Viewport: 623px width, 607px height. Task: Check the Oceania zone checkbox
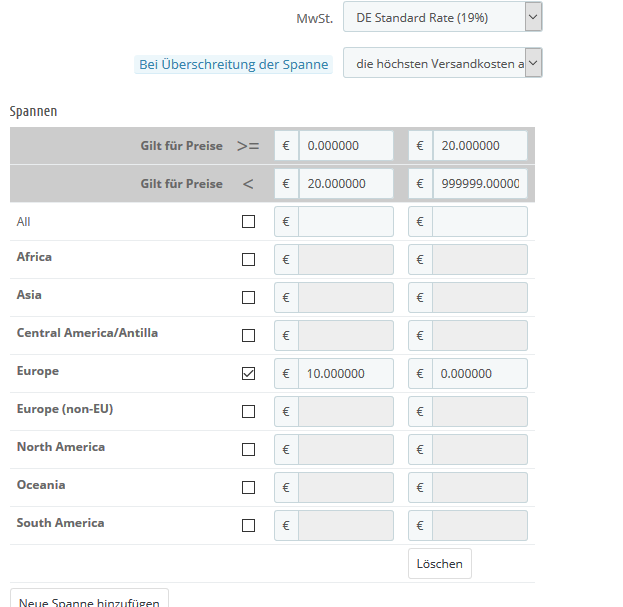249,488
